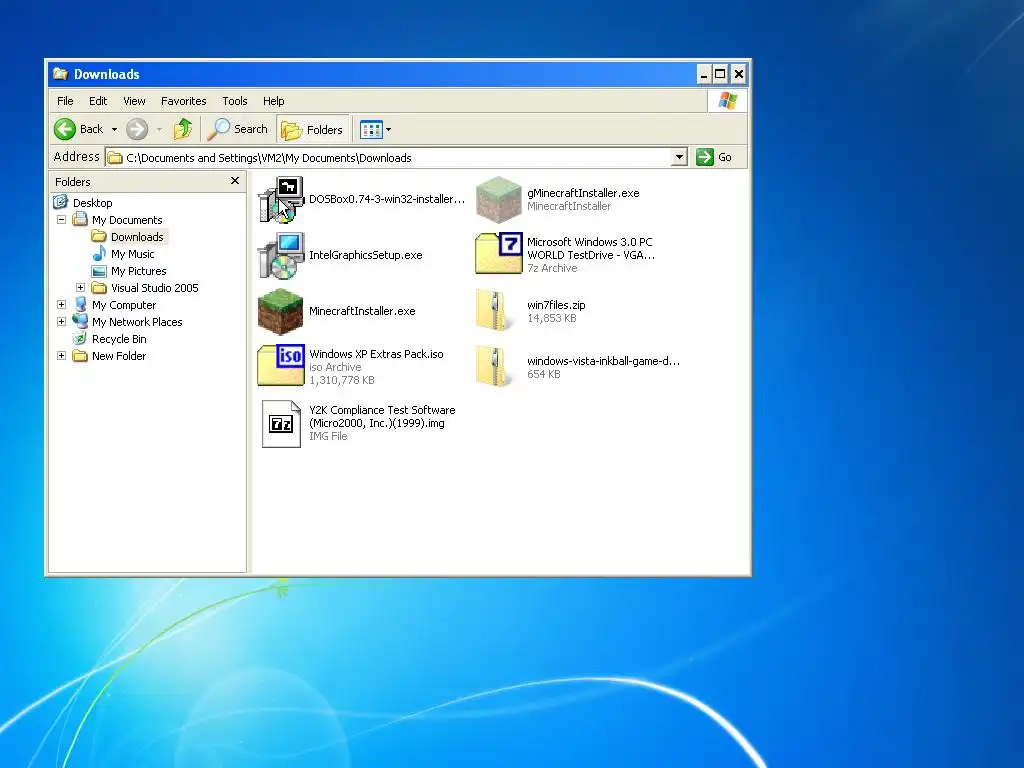Click the Downloads title bar folder icon
This screenshot has width=1024, height=768.
(61, 74)
